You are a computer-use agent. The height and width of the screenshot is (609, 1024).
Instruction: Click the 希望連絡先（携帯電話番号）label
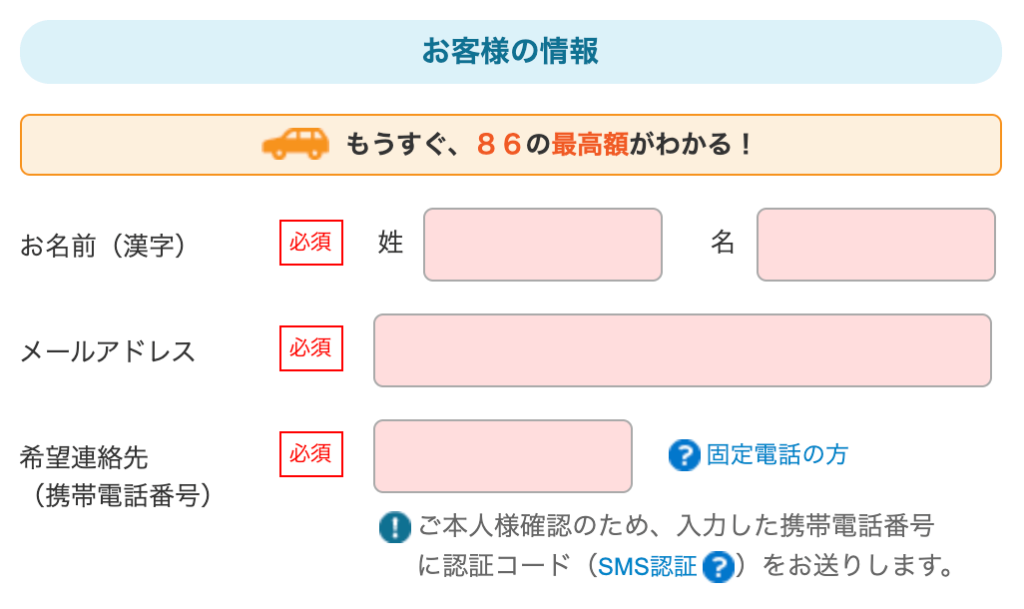click(x=115, y=476)
